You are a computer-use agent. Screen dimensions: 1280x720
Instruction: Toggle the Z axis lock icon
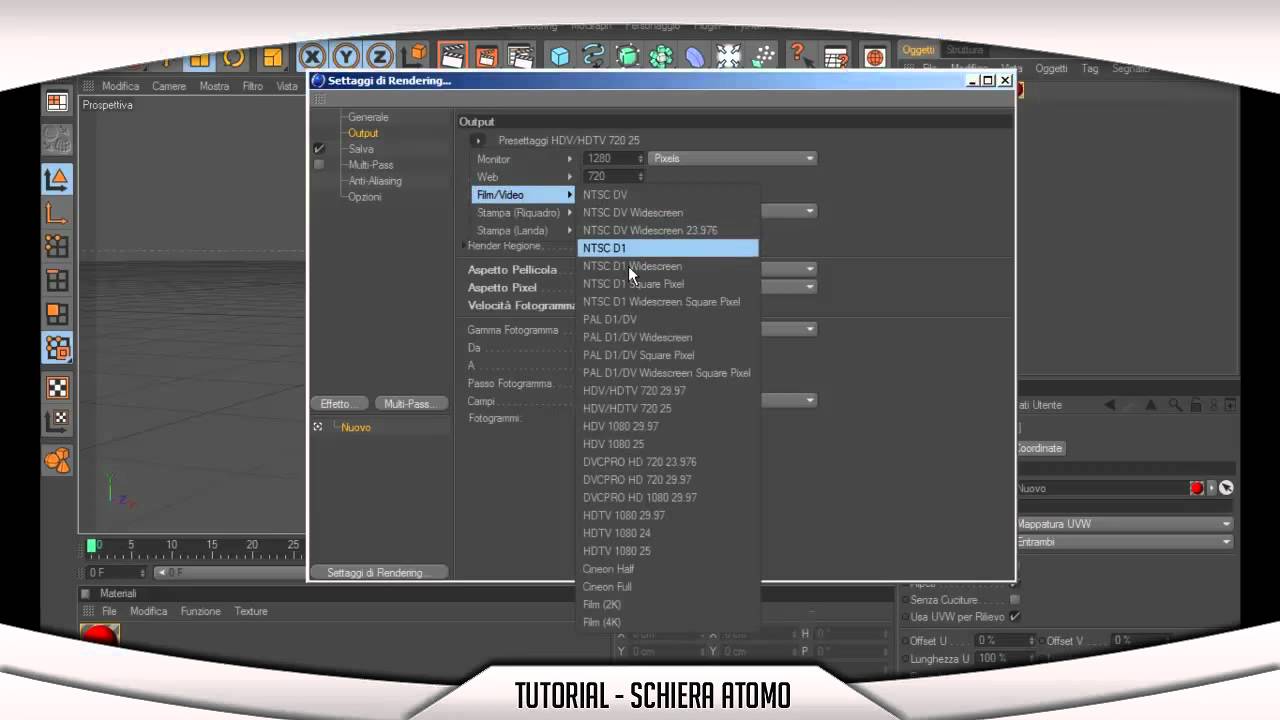[379, 57]
